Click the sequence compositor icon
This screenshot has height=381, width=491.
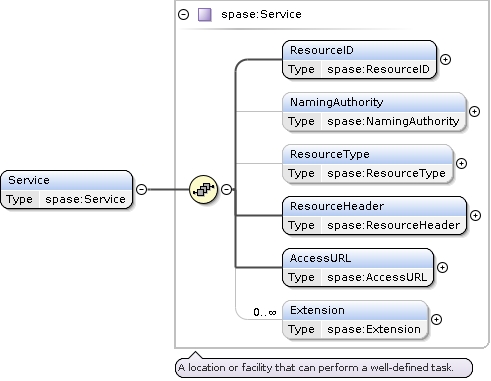coord(203,189)
